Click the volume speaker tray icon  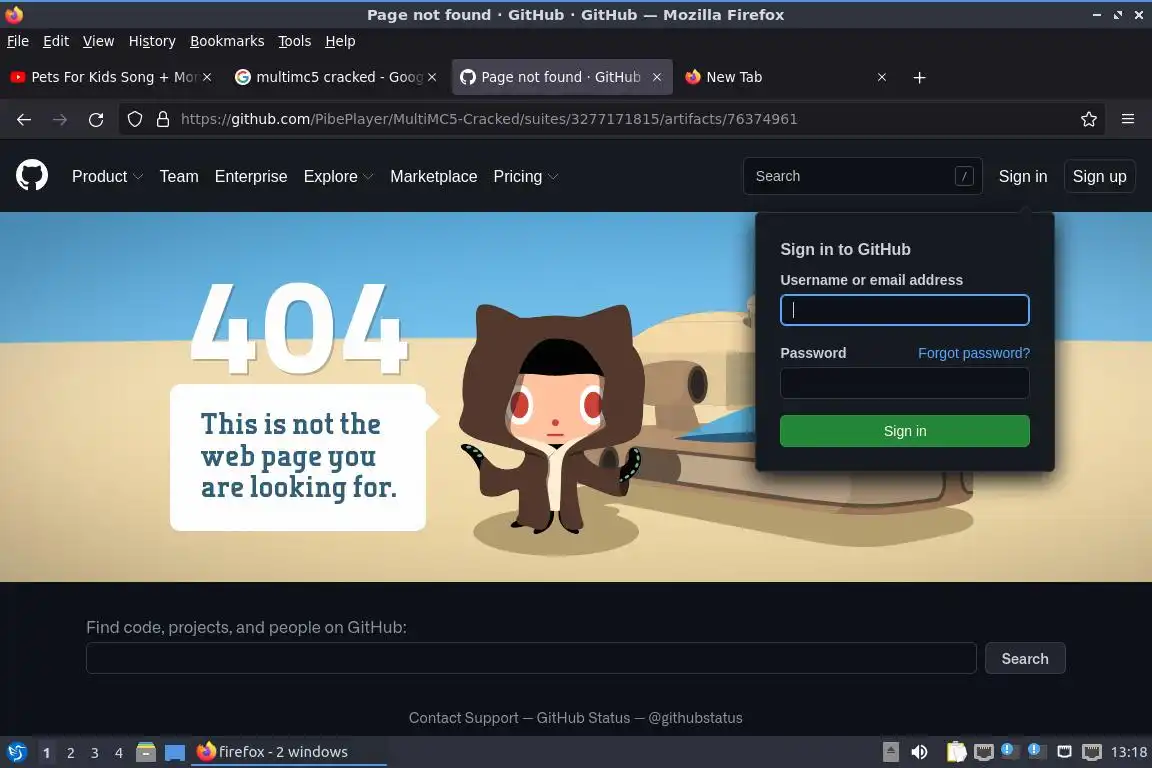pyautogui.click(x=919, y=752)
